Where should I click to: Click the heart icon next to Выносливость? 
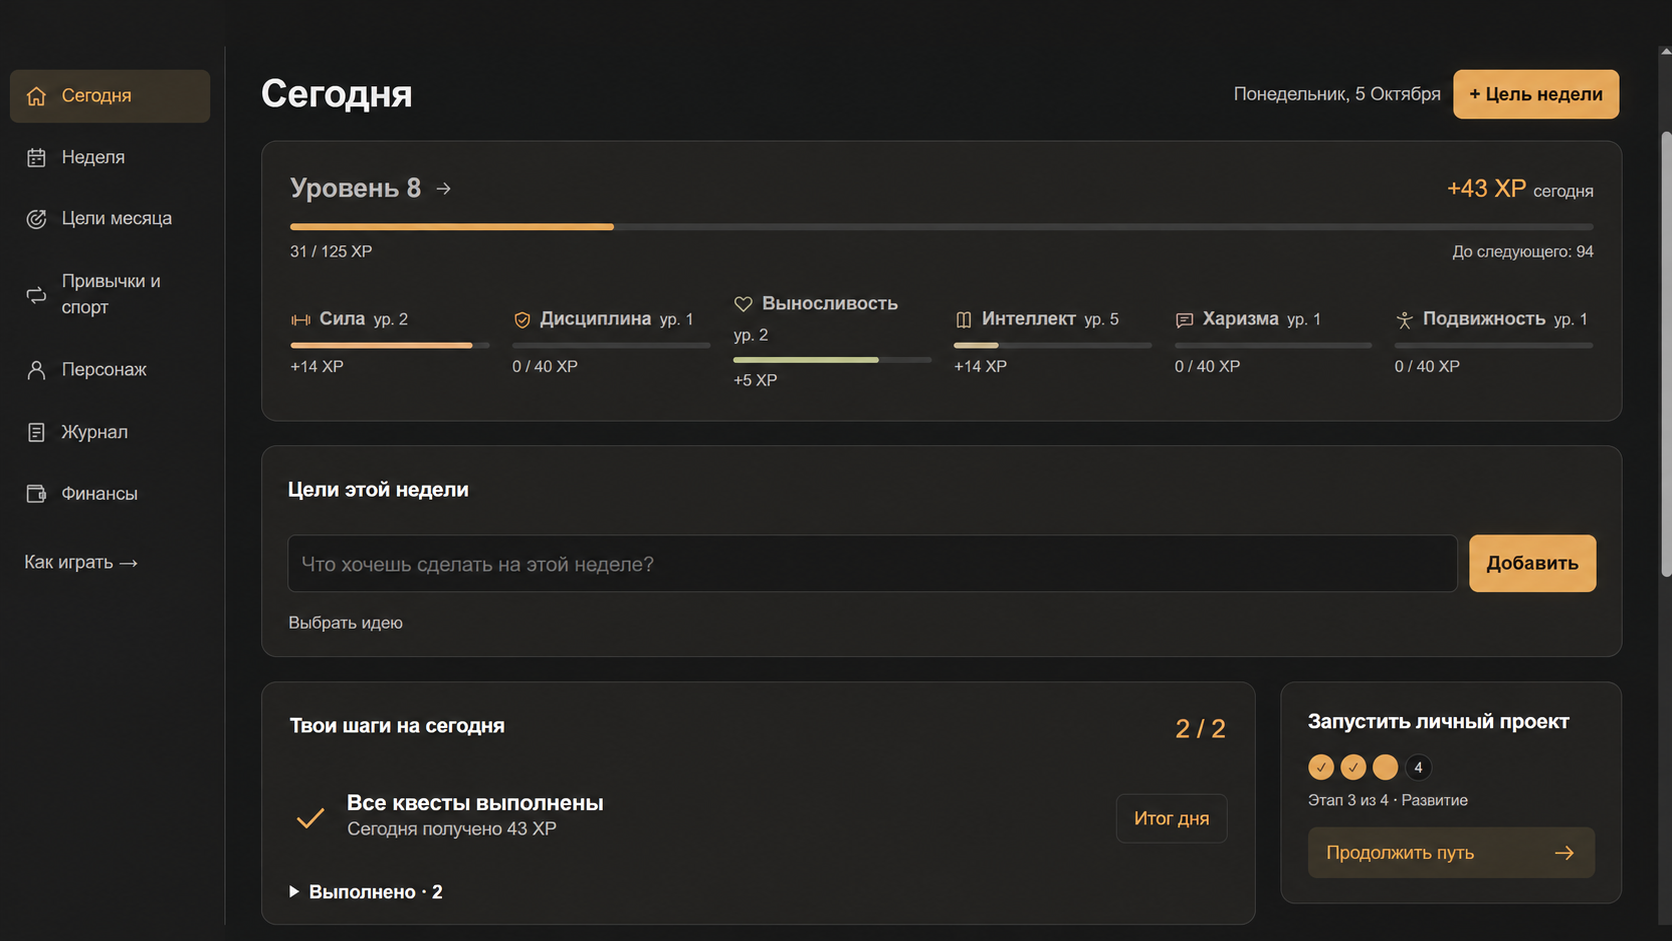pyautogui.click(x=743, y=304)
